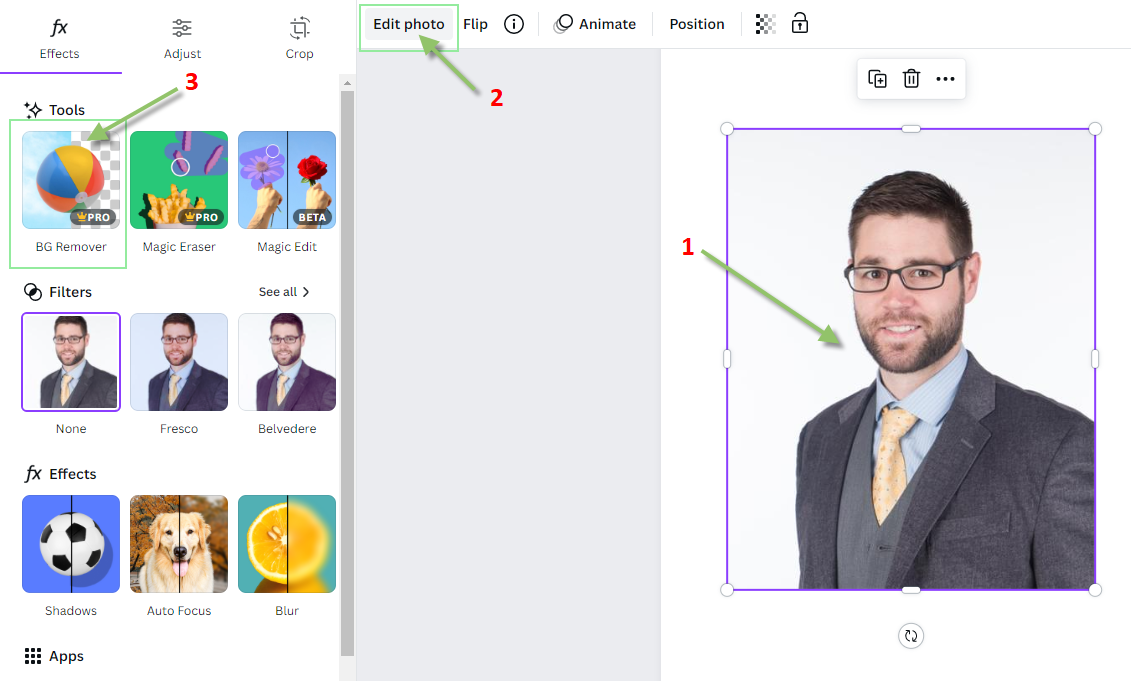Select the BG Remover tool

pyautogui.click(x=68, y=180)
